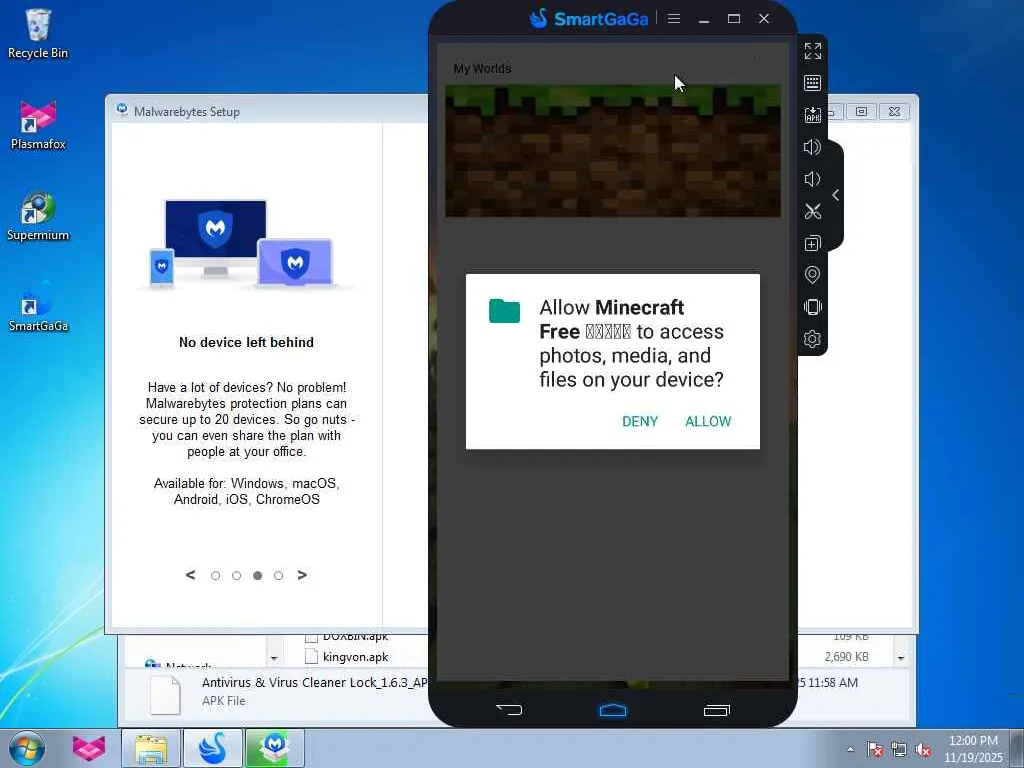
Task: Select the third Malwarebytes slide dot
Action: point(257,575)
